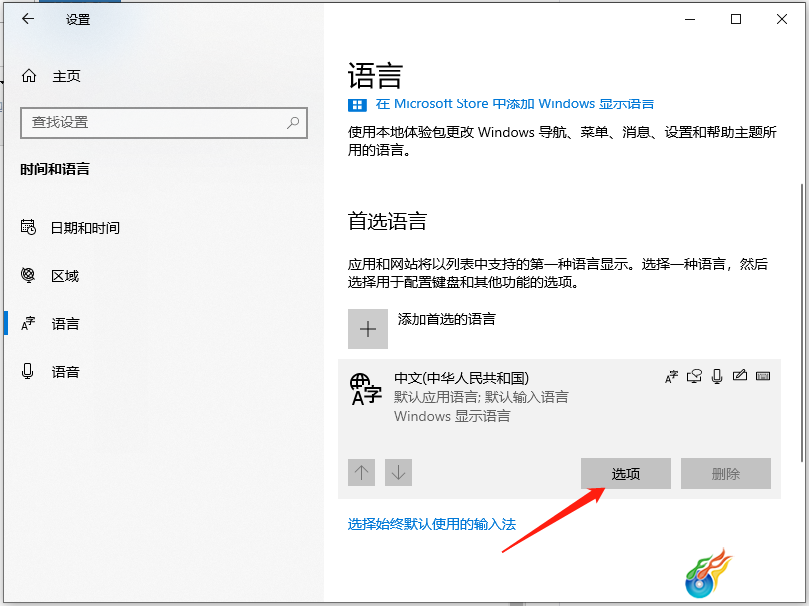This screenshot has height=606, width=809.
Task: Click the Microsoft Store icon
Action: coord(357,105)
